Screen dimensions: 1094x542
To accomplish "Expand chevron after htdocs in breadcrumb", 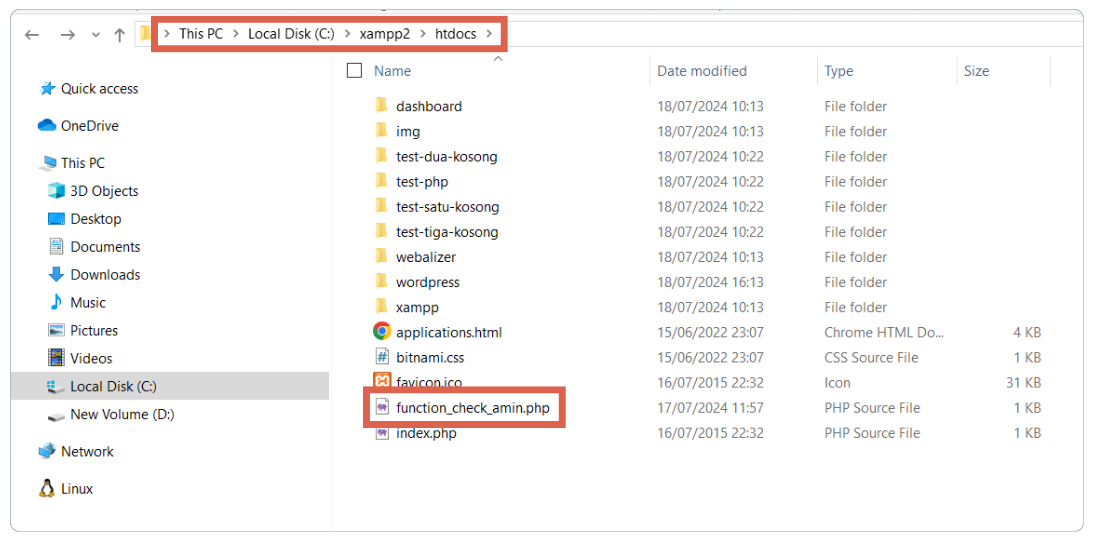I will pos(490,33).
